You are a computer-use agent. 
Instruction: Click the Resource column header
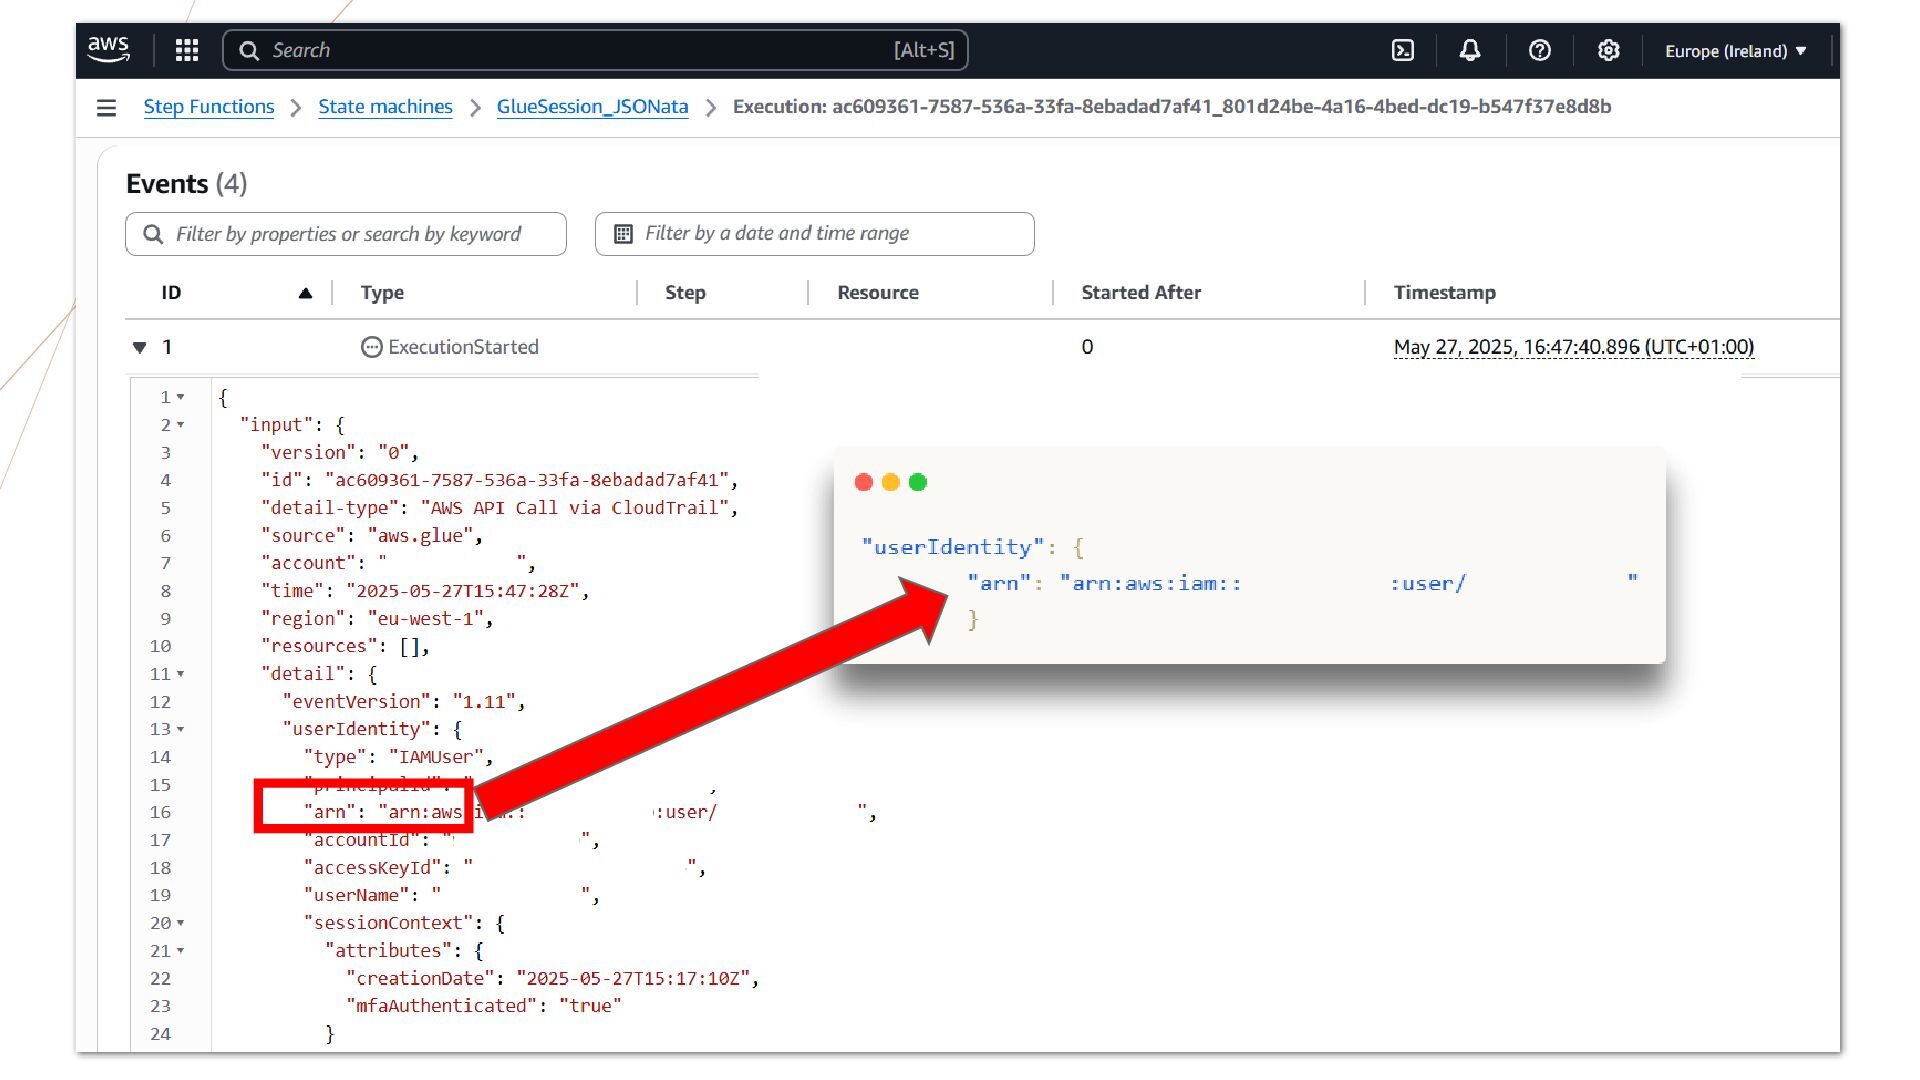click(877, 293)
